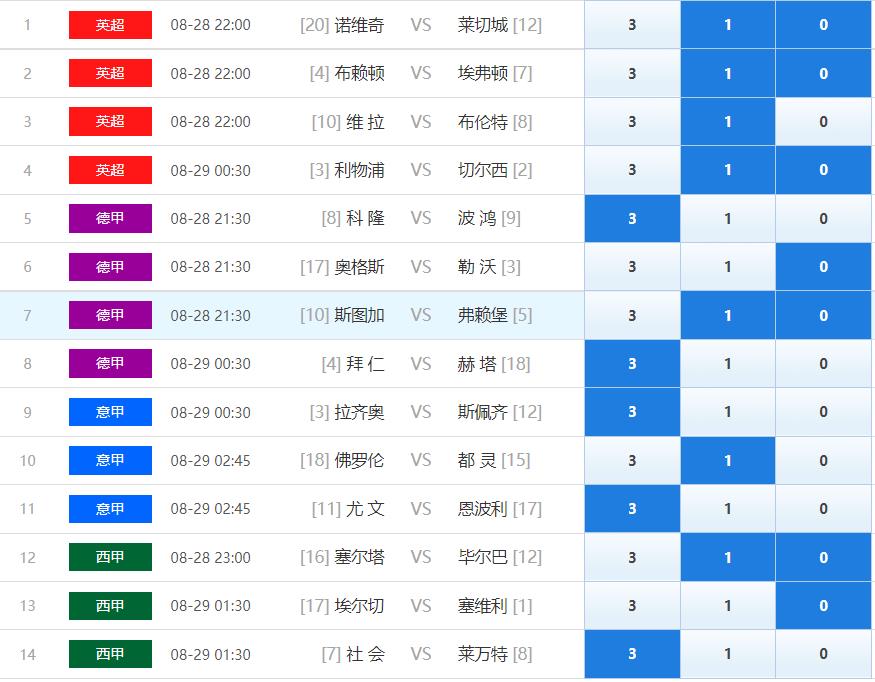Screen dimensions: 875x682
Task: Click 意甲 tag beside 拉齐奥 match
Action: coord(110,412)
